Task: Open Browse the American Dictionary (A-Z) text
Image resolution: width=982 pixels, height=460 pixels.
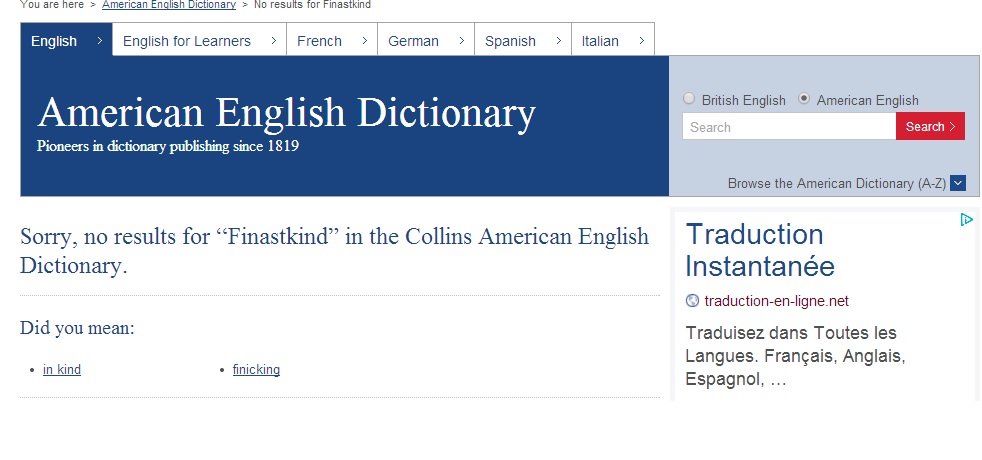Action: tap(837, 183)
